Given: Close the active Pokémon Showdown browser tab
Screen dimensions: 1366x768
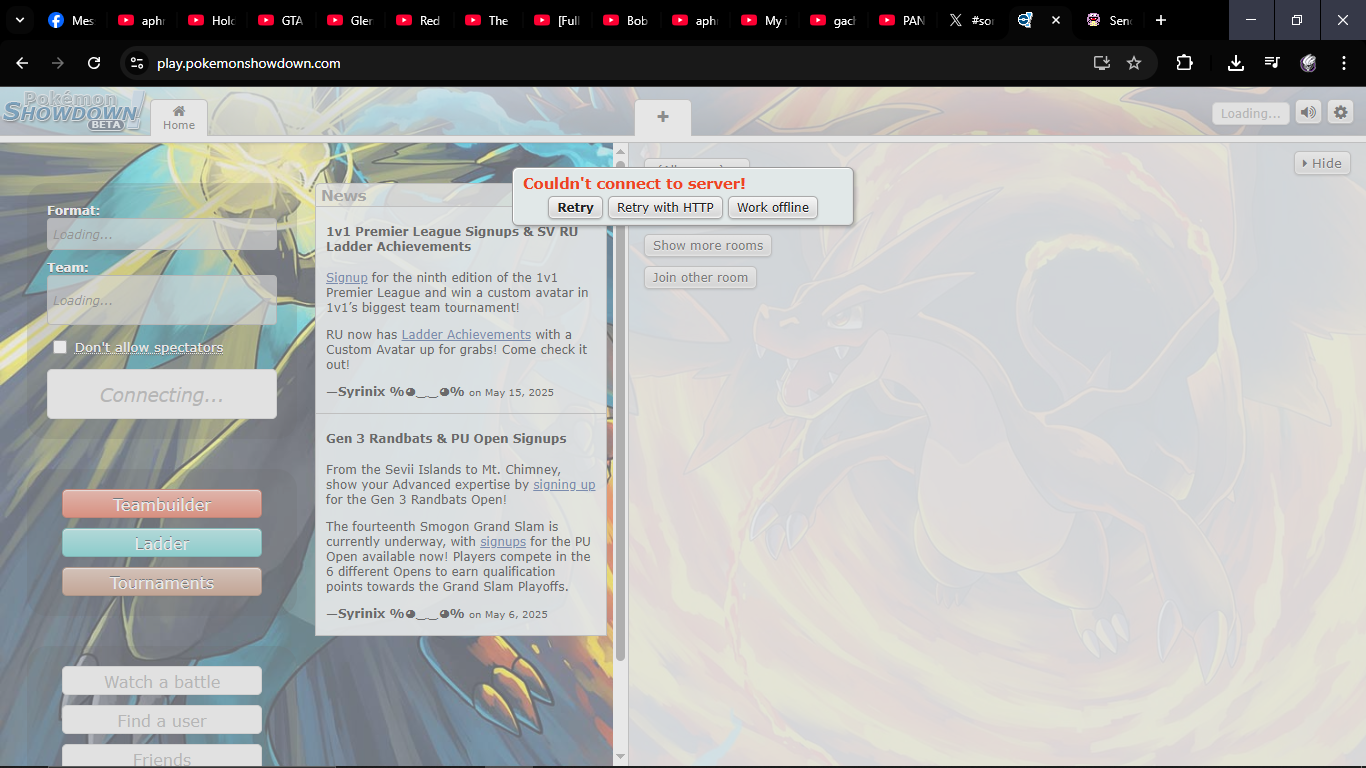Looking at the screenshot, I should pos(1055,20).
